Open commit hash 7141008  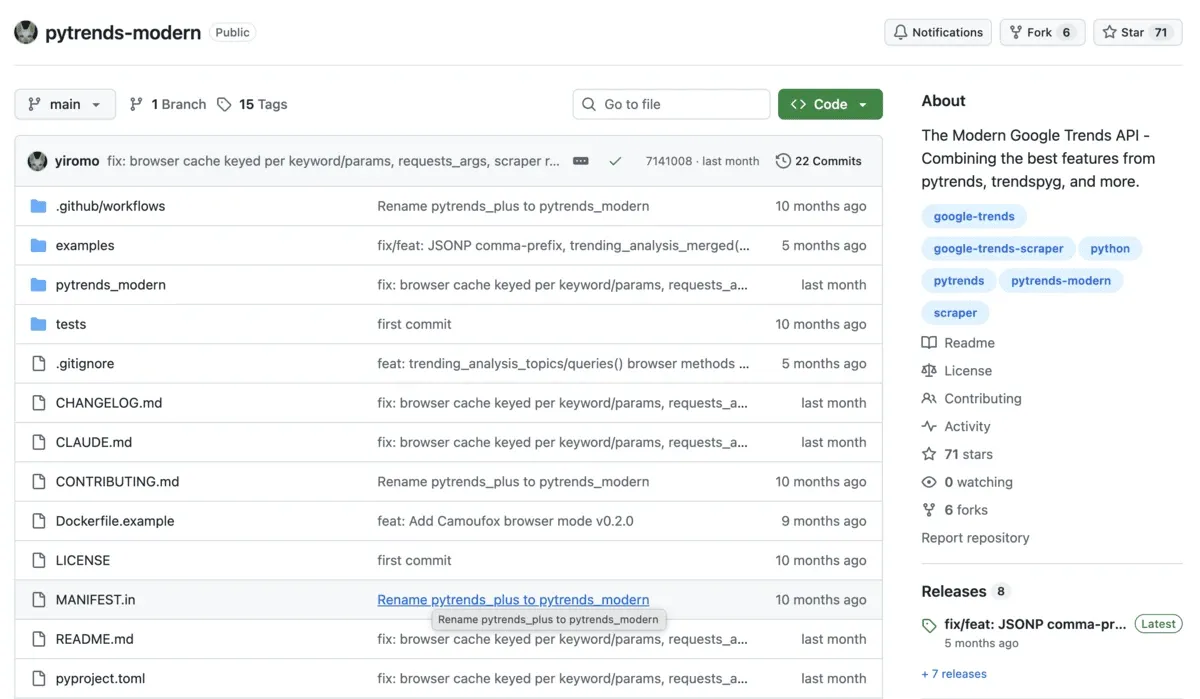[x=668, y=161]
